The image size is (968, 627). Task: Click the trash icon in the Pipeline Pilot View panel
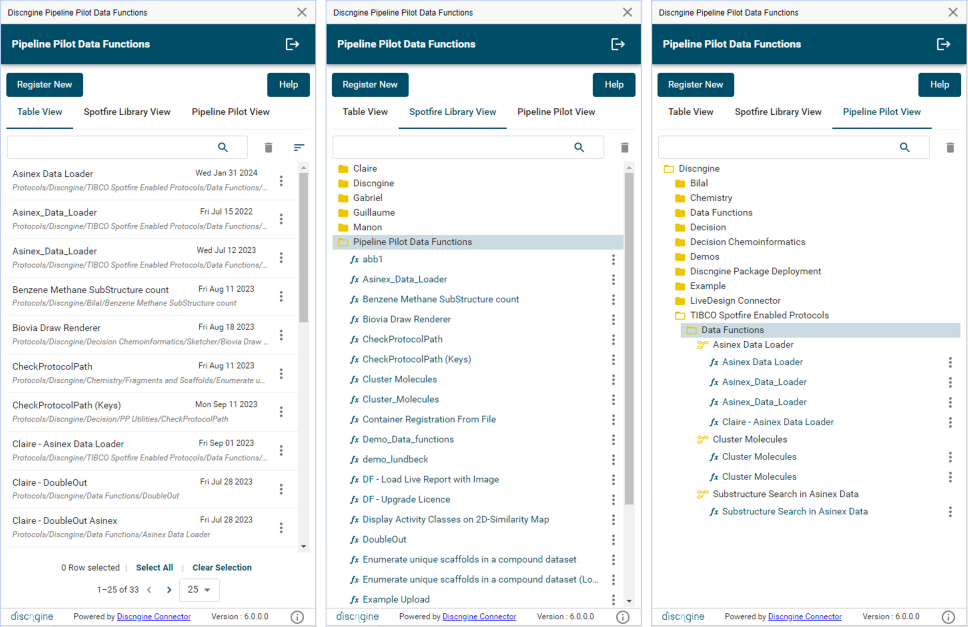tap(950, 147)
